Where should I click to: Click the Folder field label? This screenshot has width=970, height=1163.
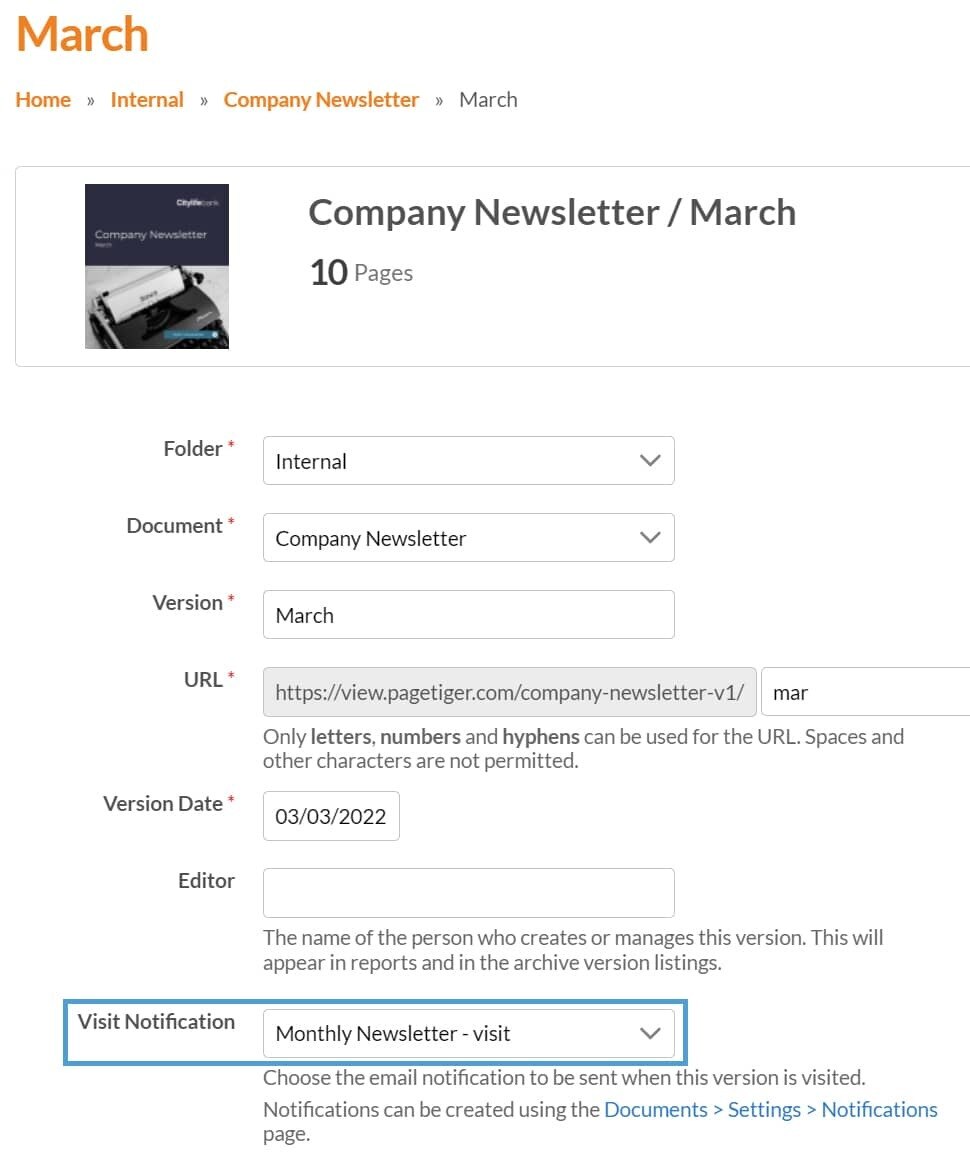coord(192,449)
